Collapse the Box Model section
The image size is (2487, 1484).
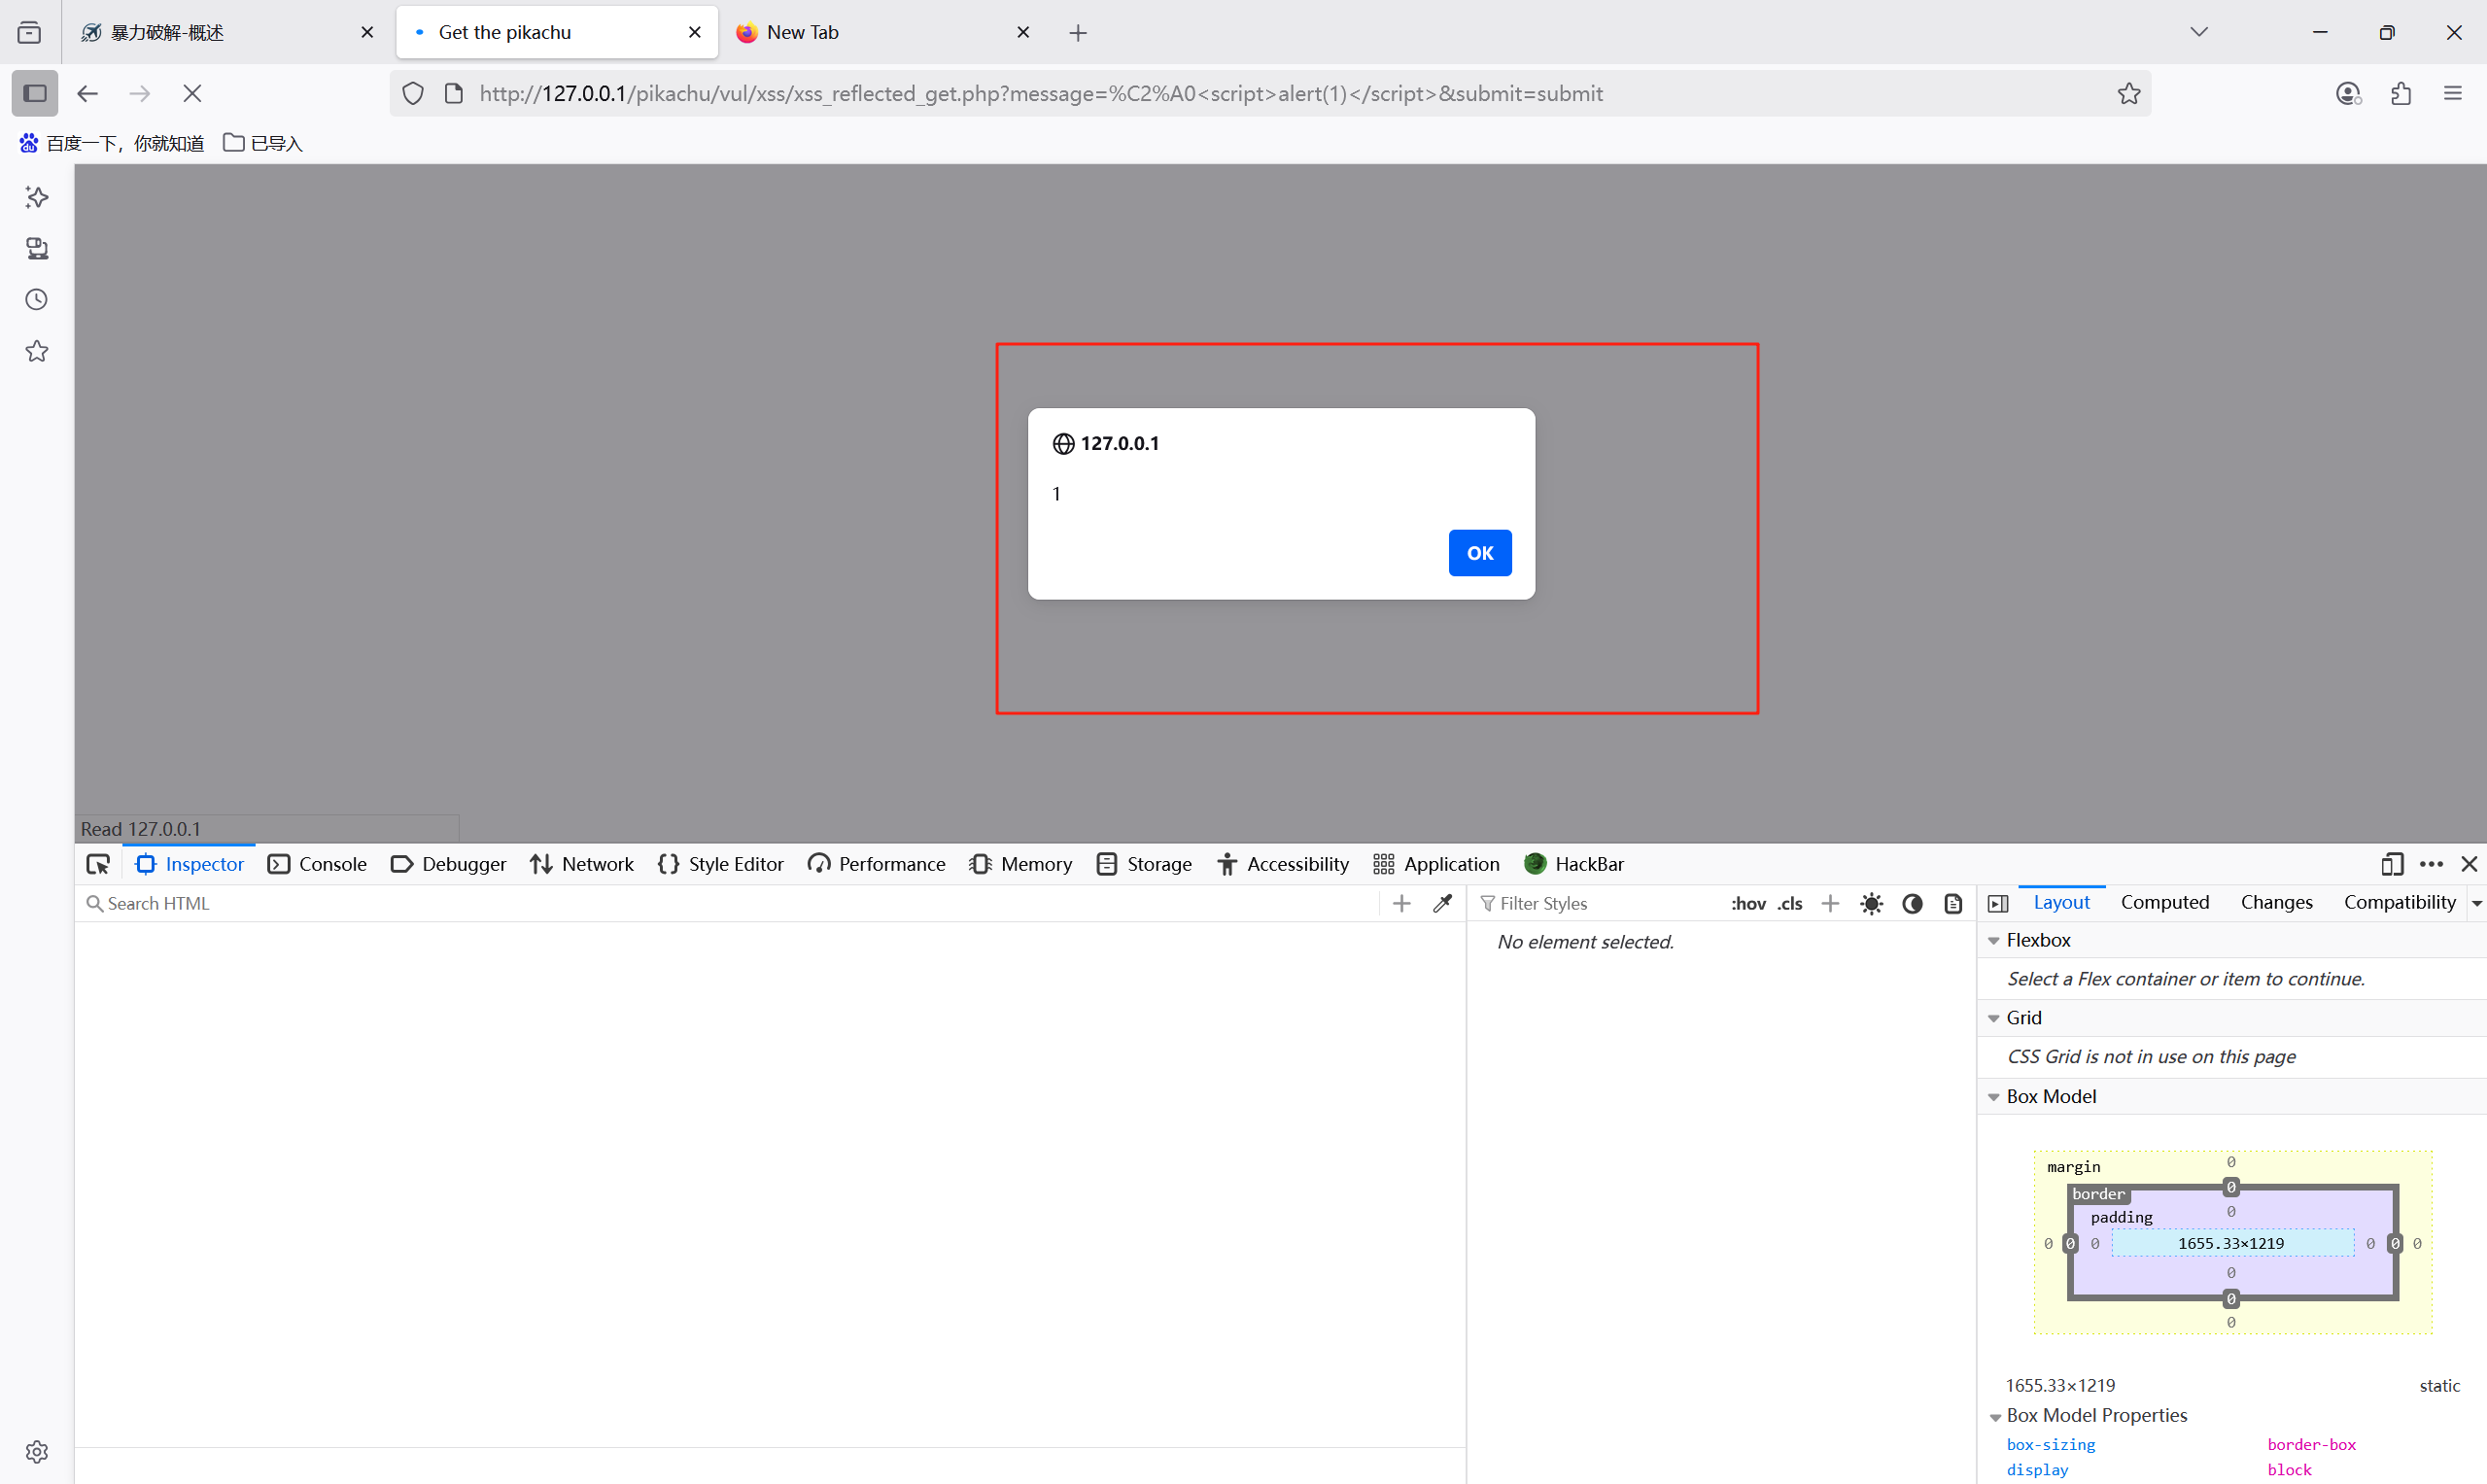(1993, 1097)
